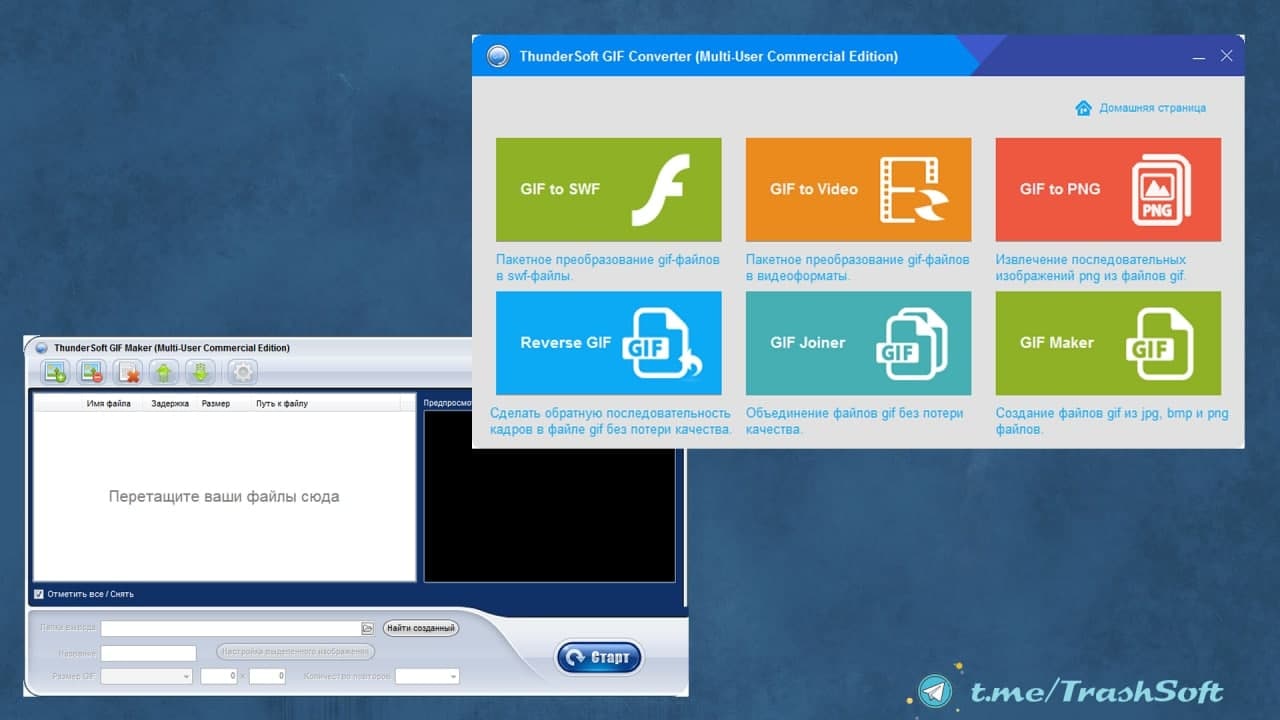Viewport: 1280px width, 720px height.
Task: Click the Задержка column header
Action: tap(170, 404)
